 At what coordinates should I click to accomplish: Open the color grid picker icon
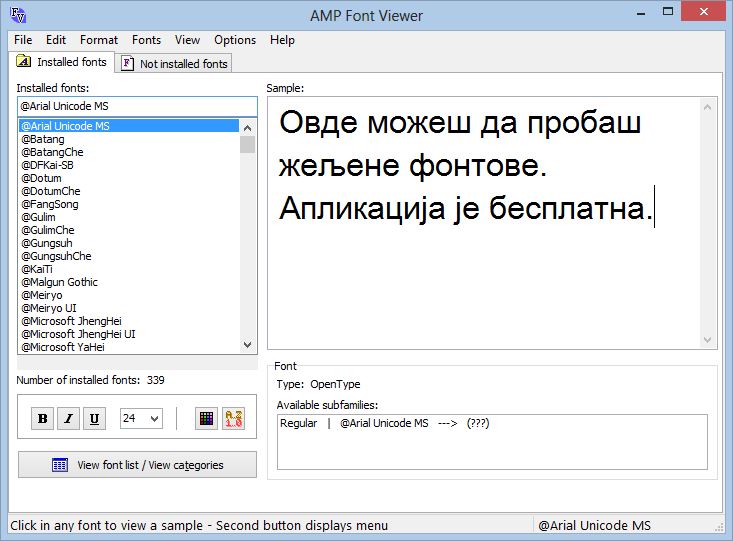click(x=206, y=419)
